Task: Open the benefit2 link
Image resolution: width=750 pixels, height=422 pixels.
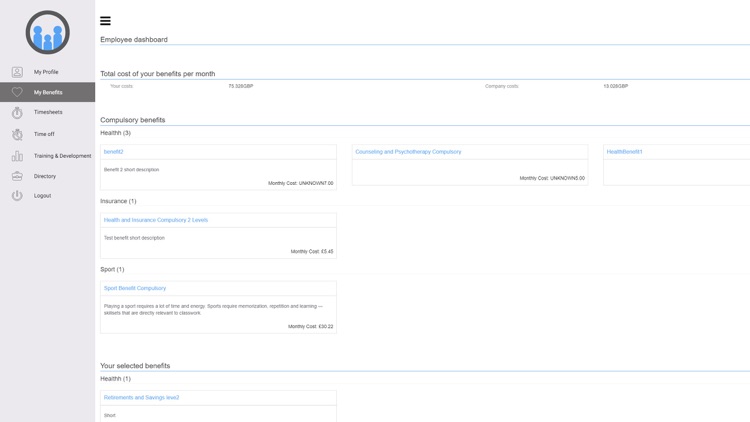Action: (x=113, y=152)
